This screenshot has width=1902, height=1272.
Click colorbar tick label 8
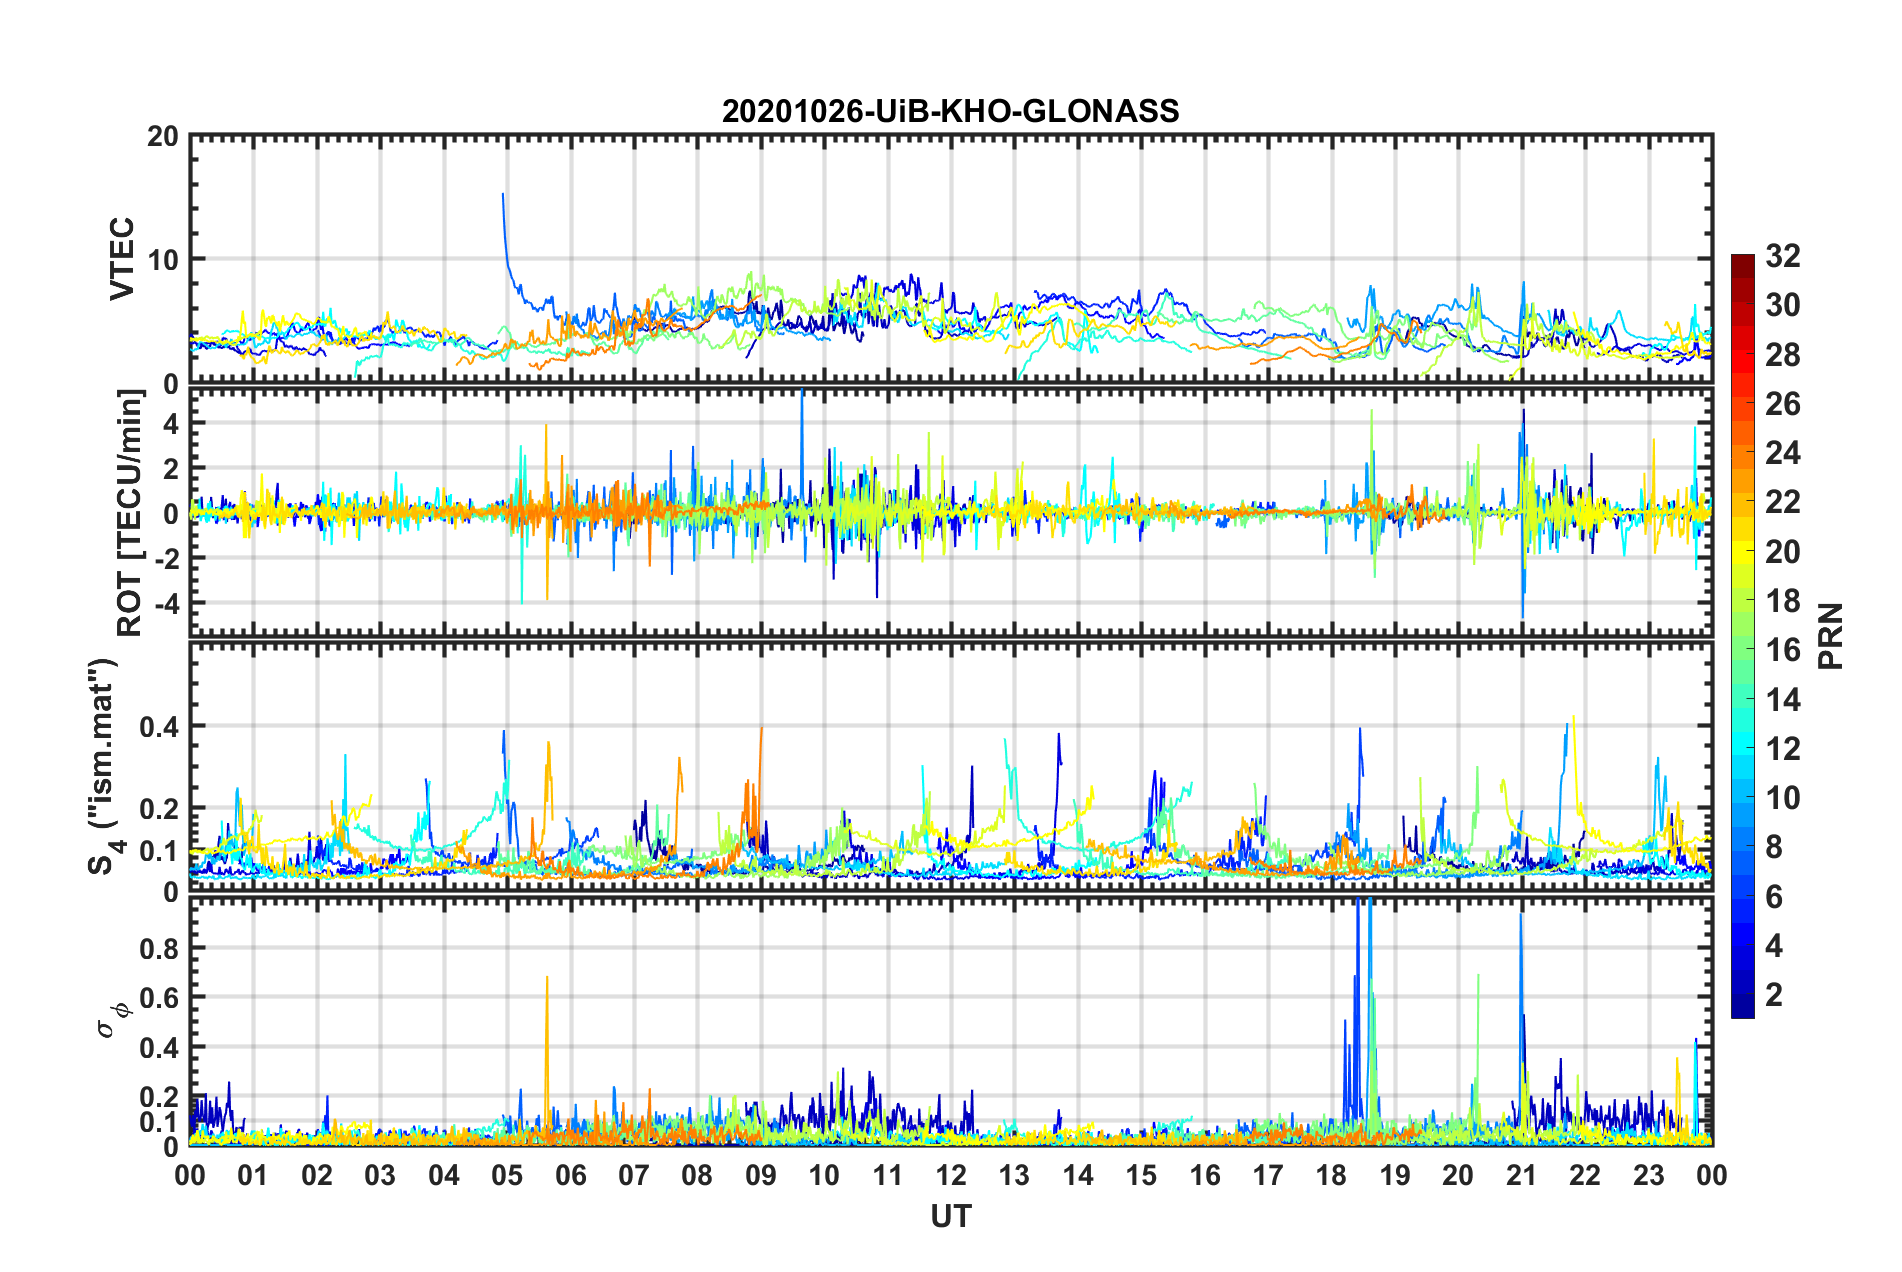pyautogui.click(x=1774, y=847)
